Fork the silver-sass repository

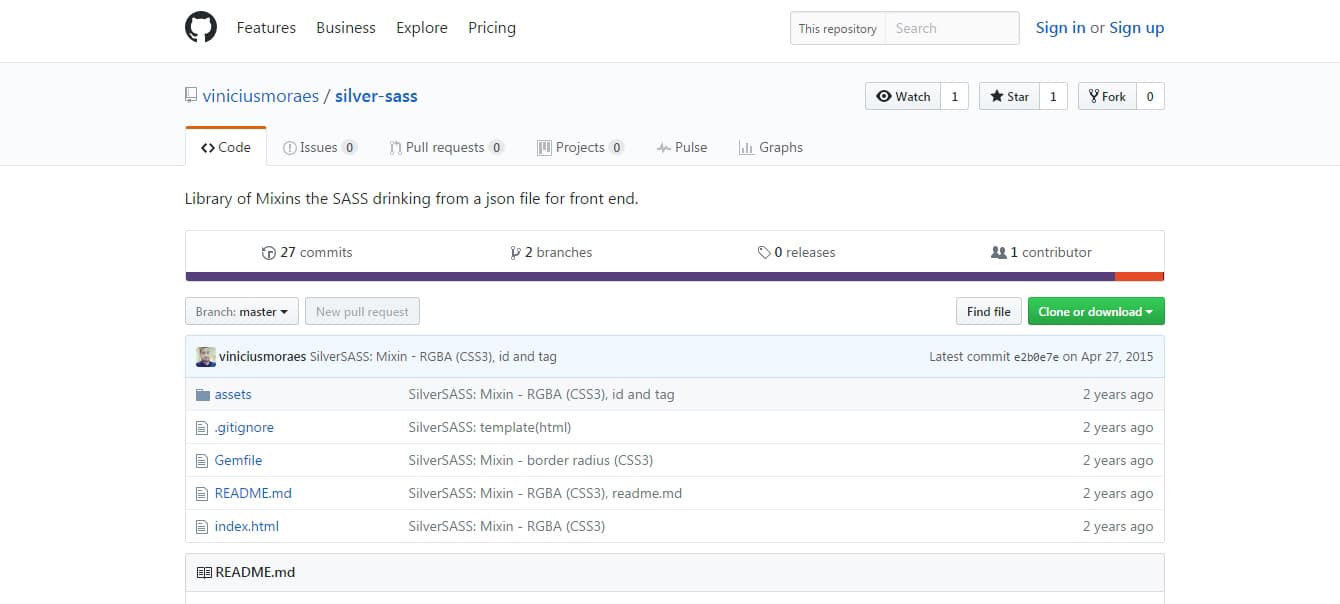click(1107, 96)
